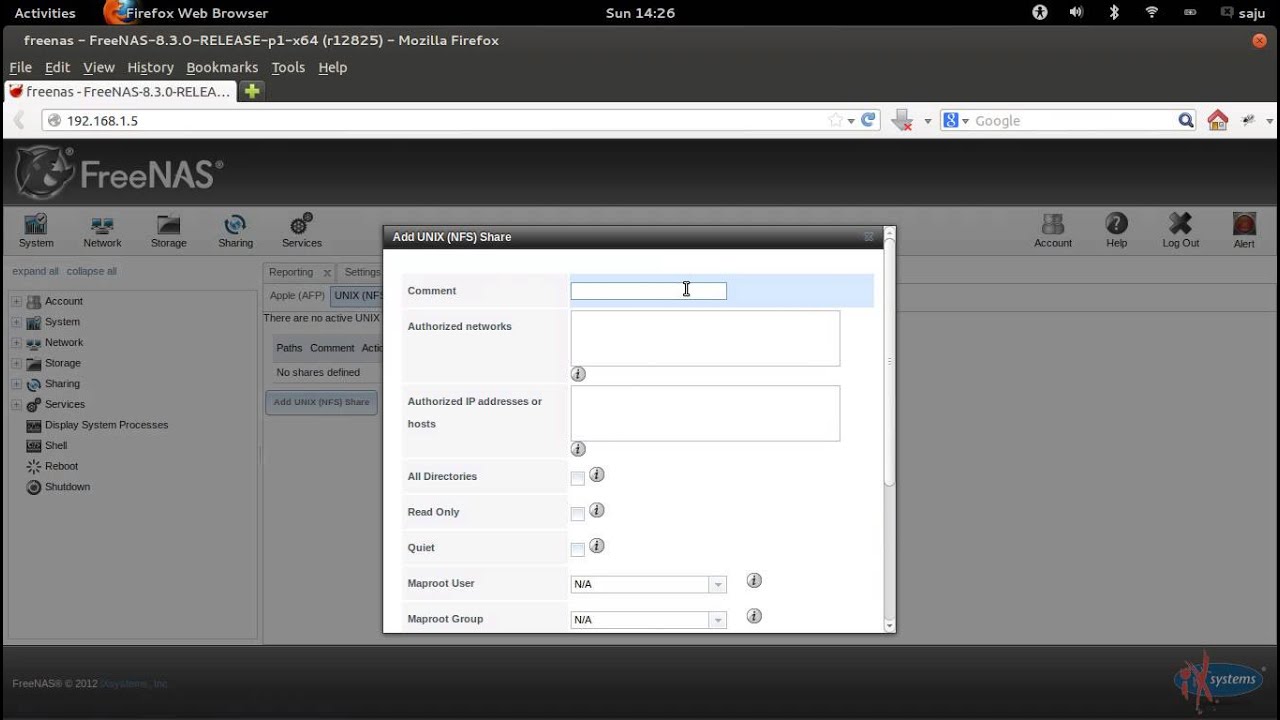Expand the Sharing tree node
The image size is (1280, 720).
tap(16, 384)
